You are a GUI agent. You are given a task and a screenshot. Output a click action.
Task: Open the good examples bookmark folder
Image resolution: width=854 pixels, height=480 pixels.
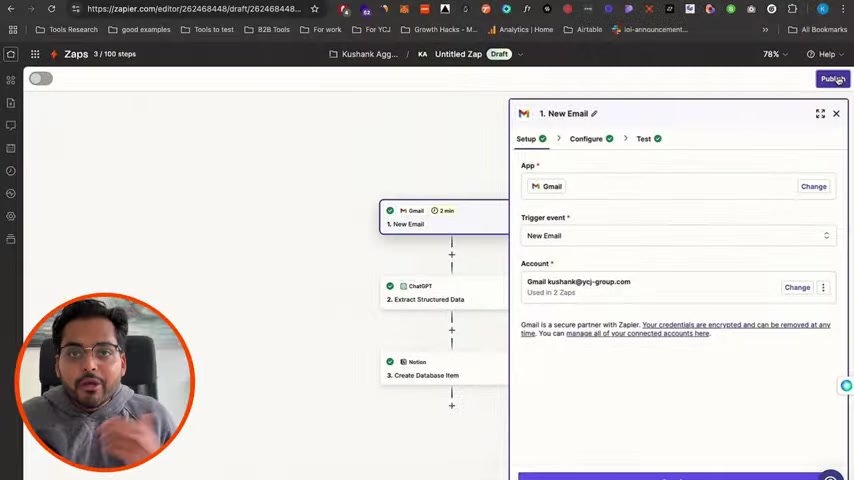click(x=139, y=29)
